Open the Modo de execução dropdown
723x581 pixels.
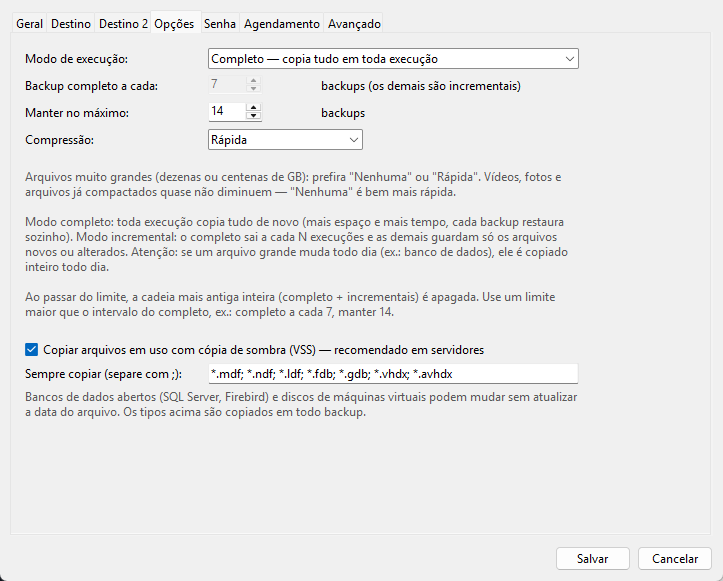pos(393,59)
